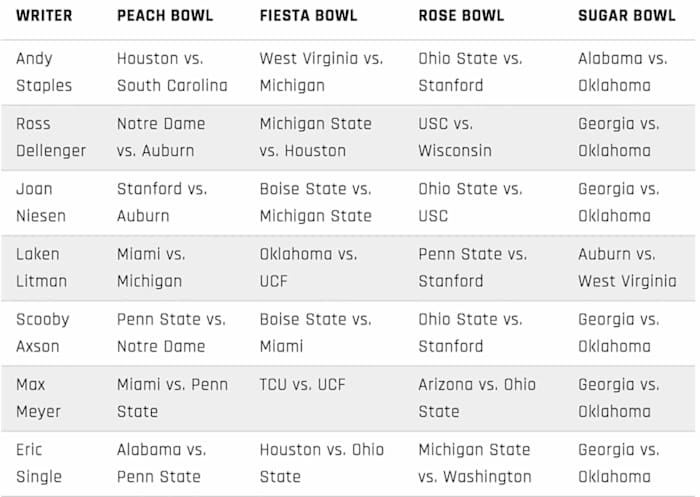Image resolution: width=700 pixels, height=497 pixels.
Task: Click the Michigan State vs. Washington cell
Action: click(x=475, y=462)
